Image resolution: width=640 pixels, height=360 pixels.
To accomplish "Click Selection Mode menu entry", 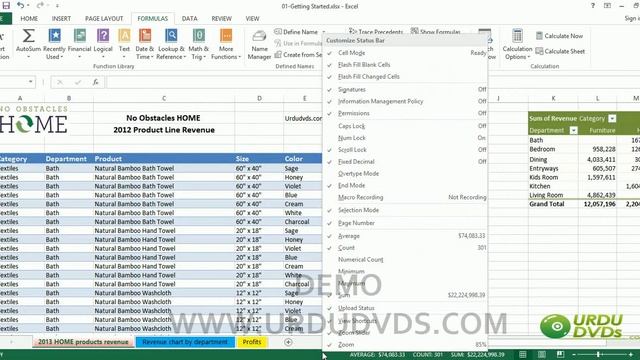I will click(x=406, y=210).
